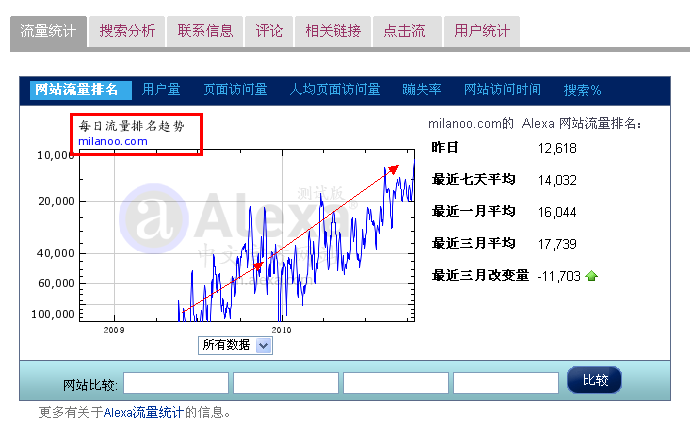The image size is (690, 430).
Task: Open the 点击流 tab
Action: pos(404,31)
